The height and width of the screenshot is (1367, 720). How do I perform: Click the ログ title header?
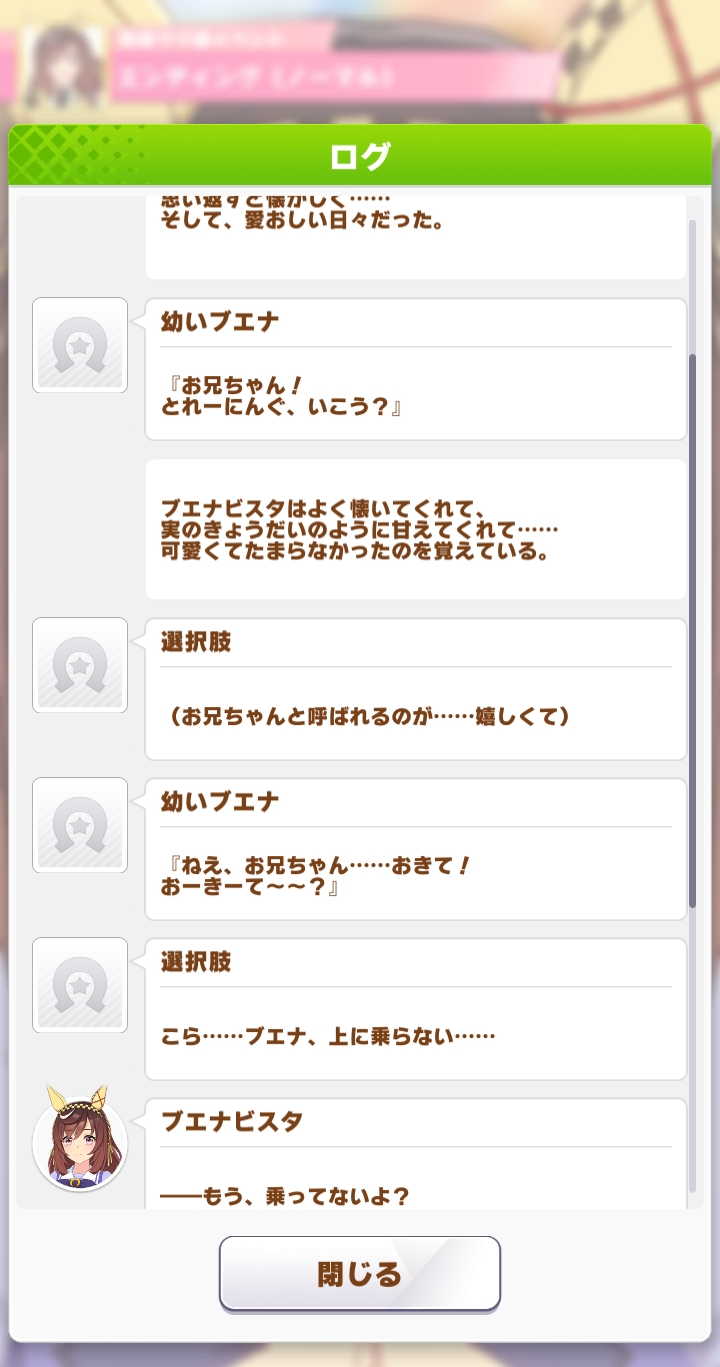click(360, 156)
